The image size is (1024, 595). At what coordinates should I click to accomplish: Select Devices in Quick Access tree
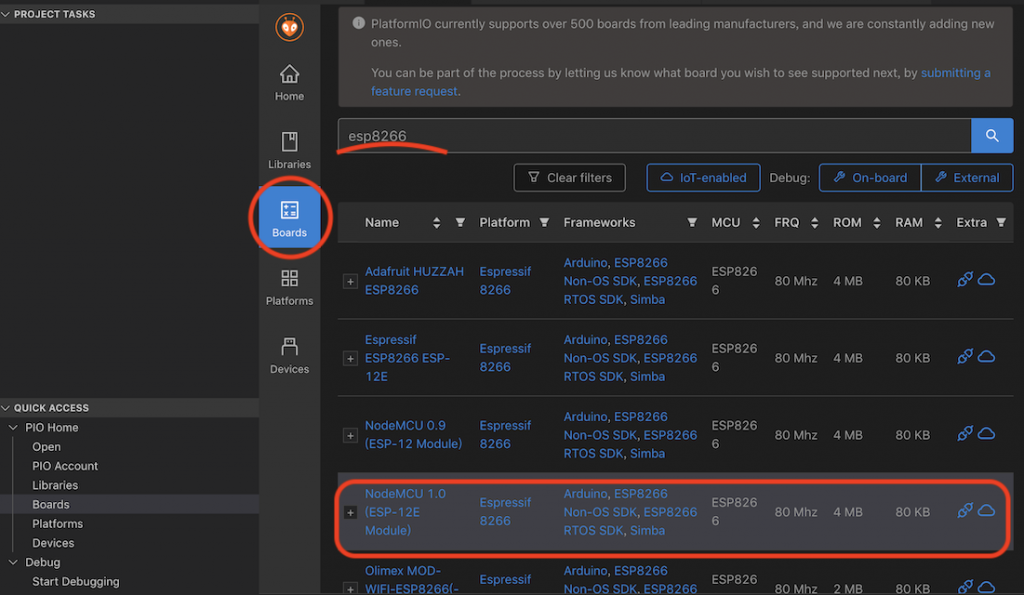[53, 543]
